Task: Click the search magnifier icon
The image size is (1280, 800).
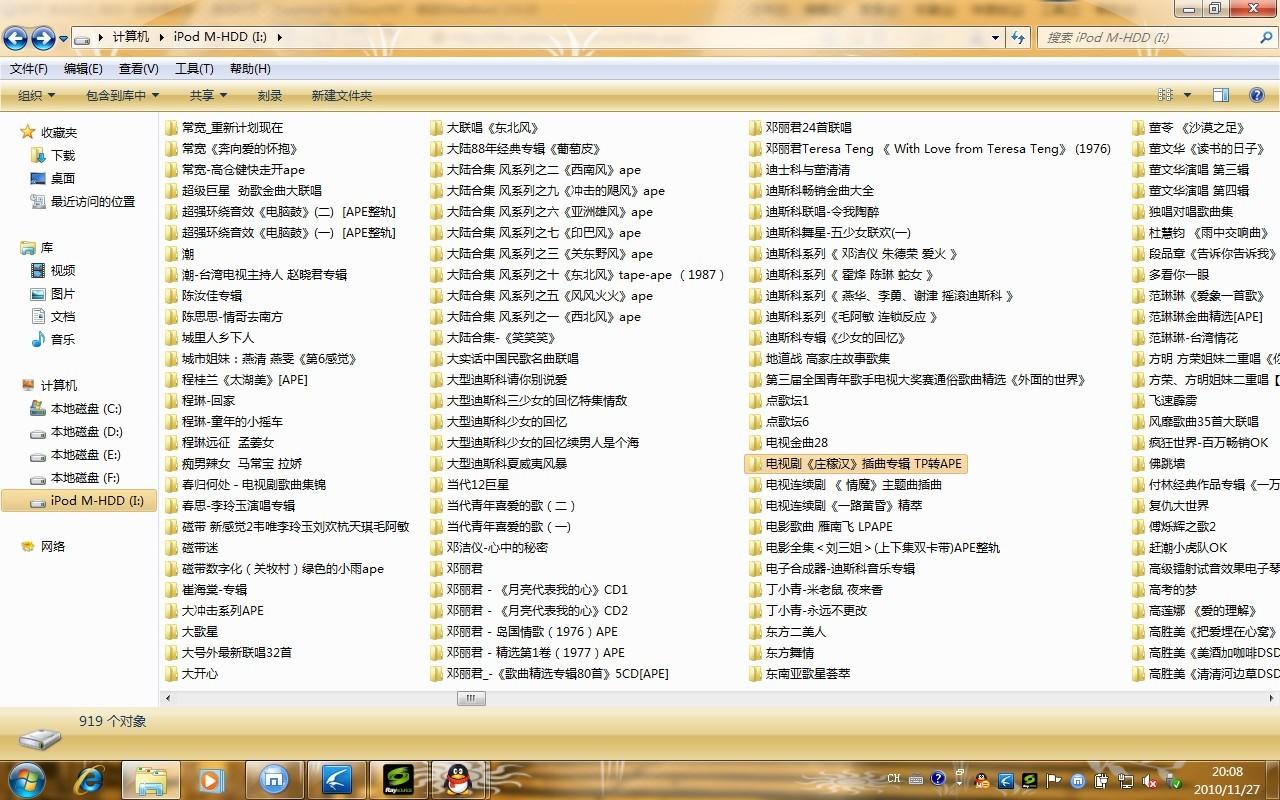Action: coord(1265,37)
